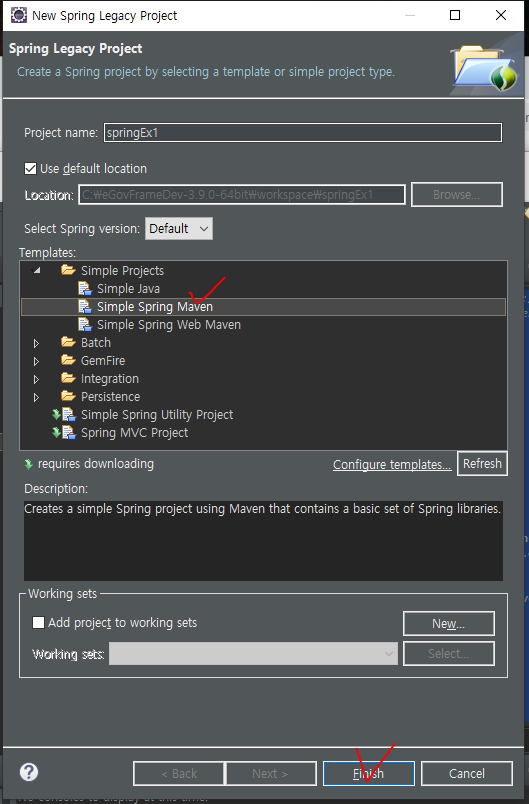Click the Simple Projects folder icon
The height and width of the screenshot is (804, 529).
[68, 270]
